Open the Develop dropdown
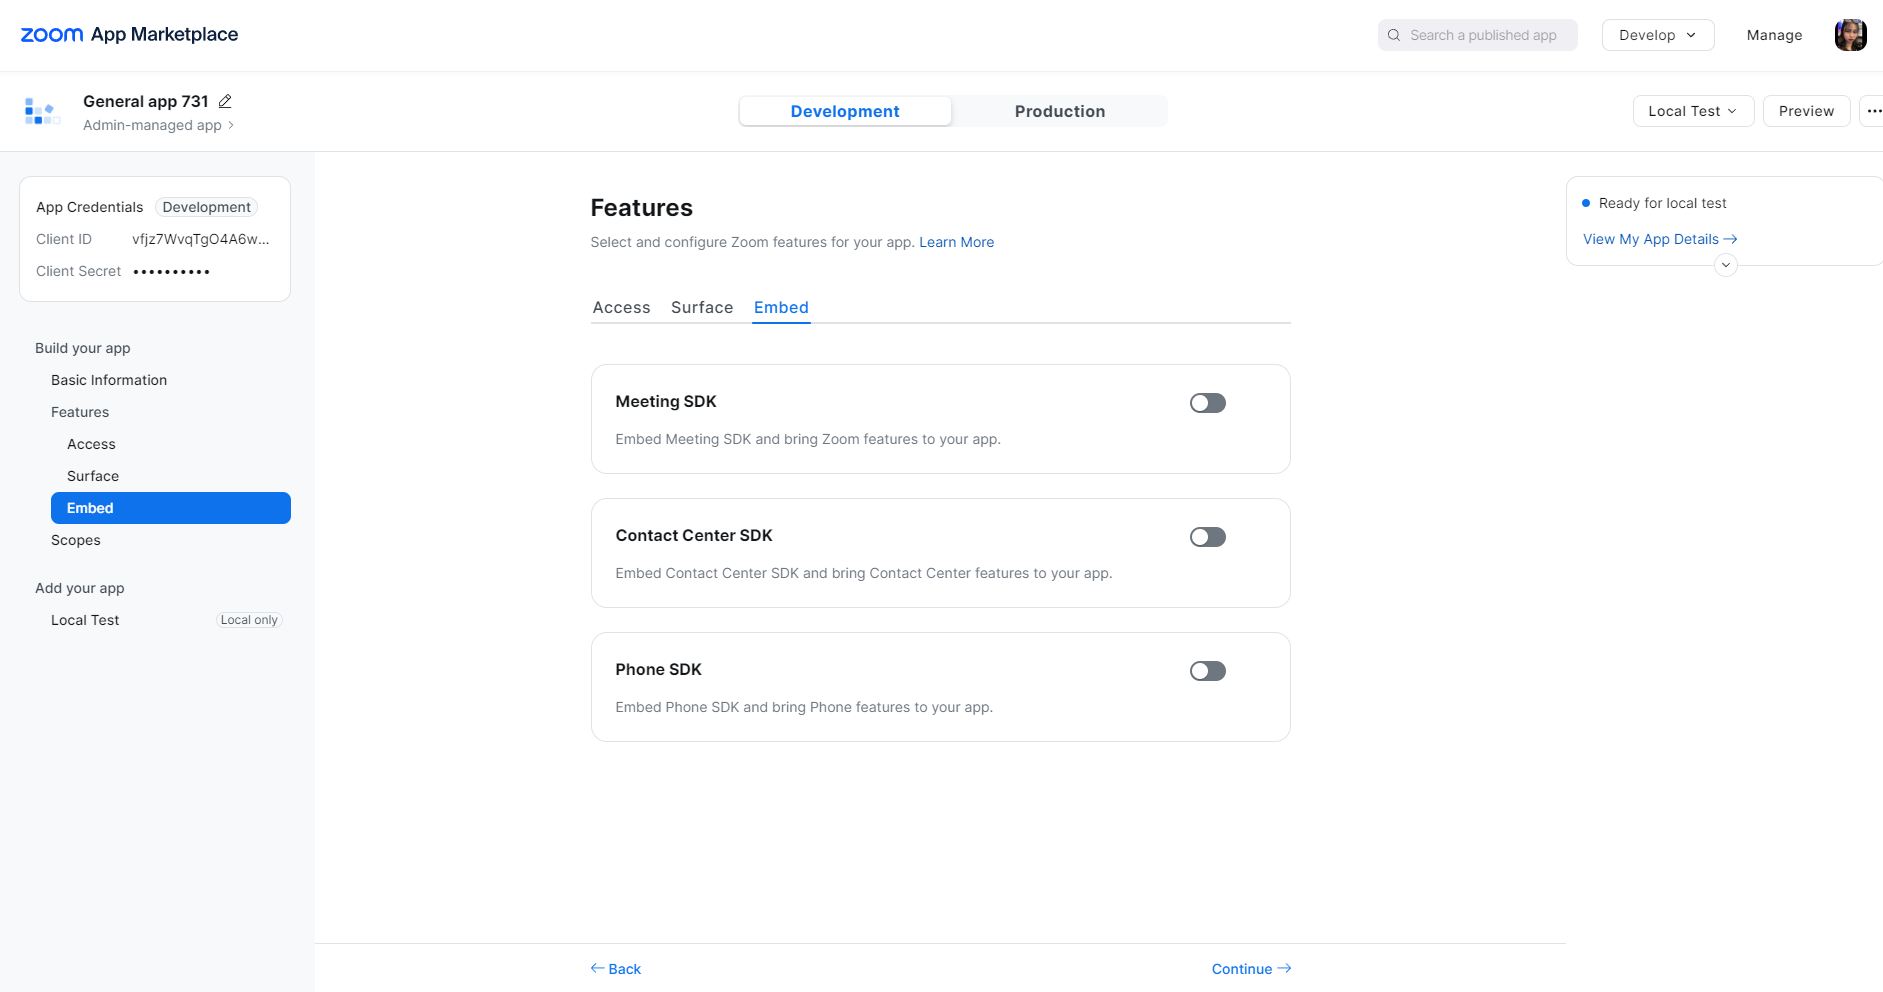This screenshot has height=992, width=1883. tap(1657, 35)
